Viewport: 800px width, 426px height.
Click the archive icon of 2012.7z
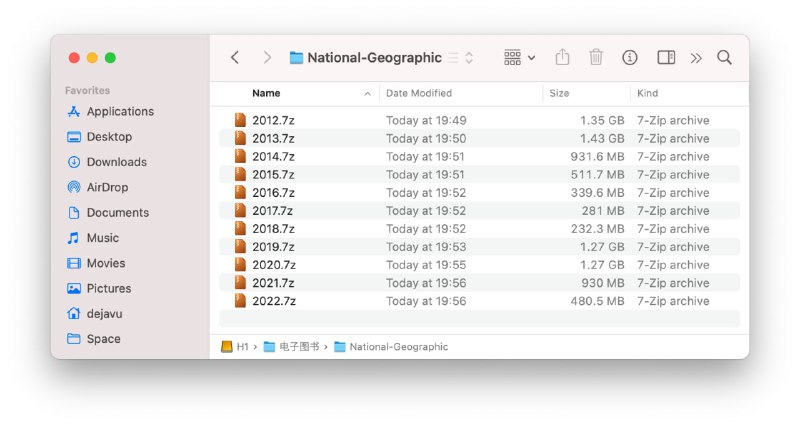(240, 120)
